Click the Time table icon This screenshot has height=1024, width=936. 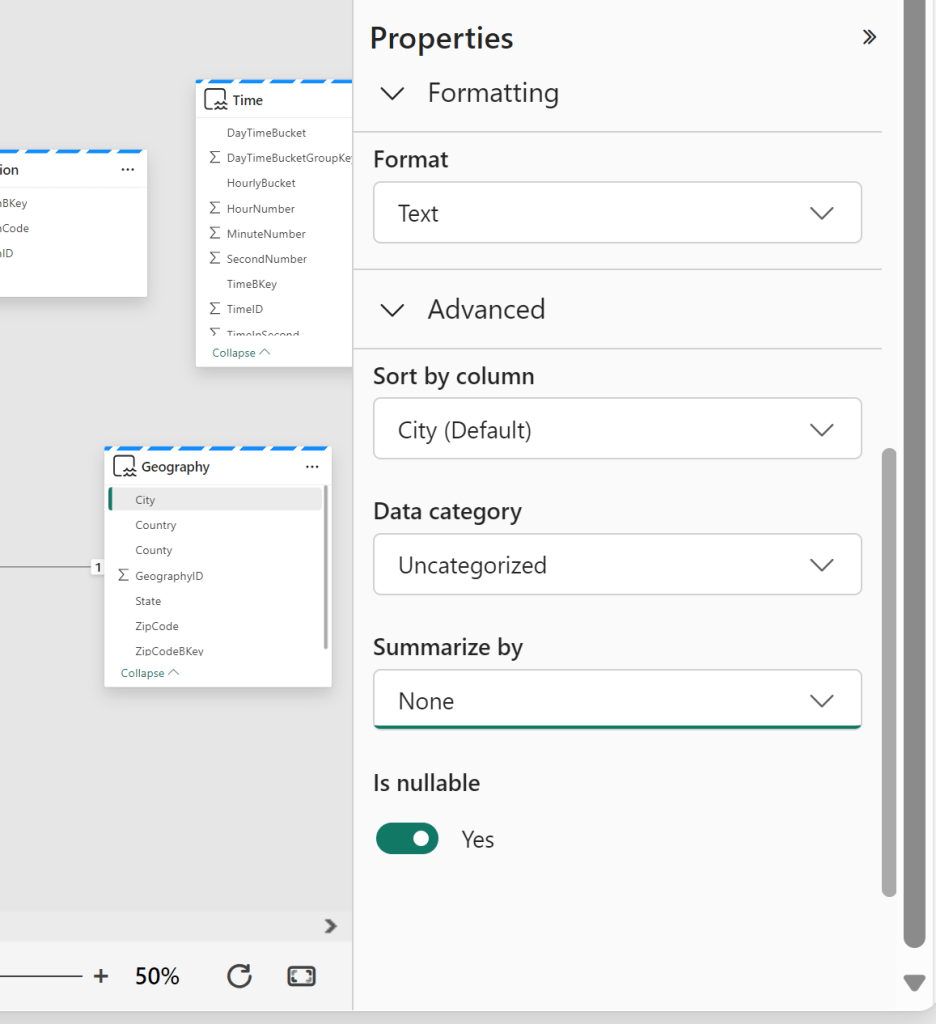pyautogui.click(x=215, y=100)
